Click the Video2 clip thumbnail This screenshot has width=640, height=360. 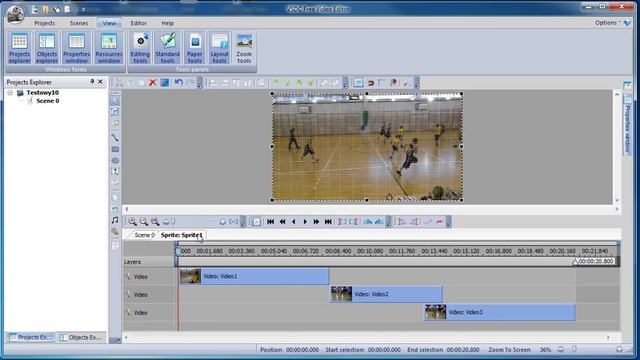tap(341, 294)
